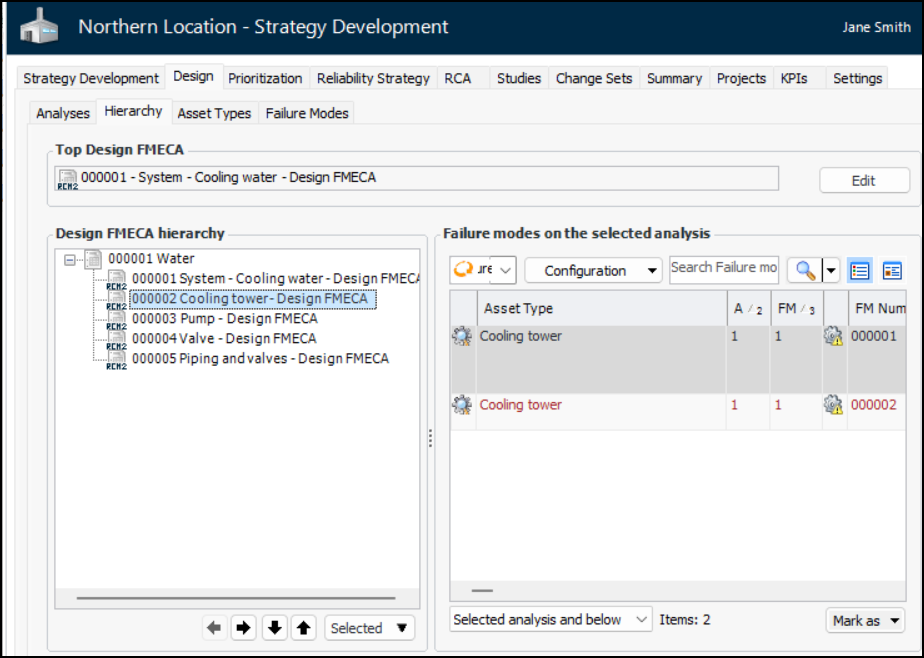Switch to the Failure Modes sub-tab

point(307,113)
